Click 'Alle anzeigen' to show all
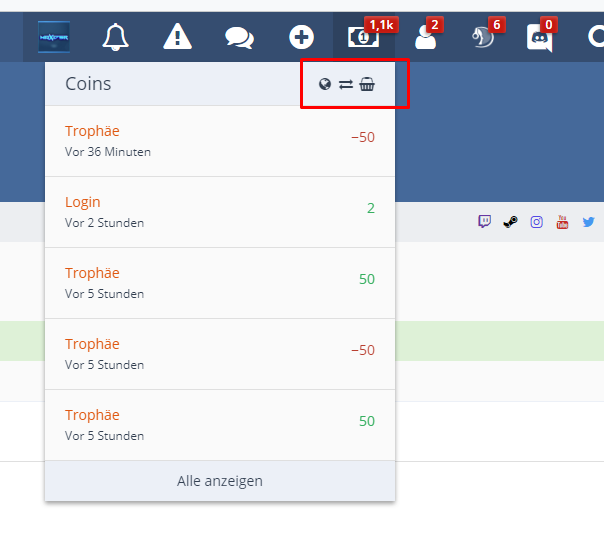This screenshot has width=604, height=555. click(x=220, y=481)
